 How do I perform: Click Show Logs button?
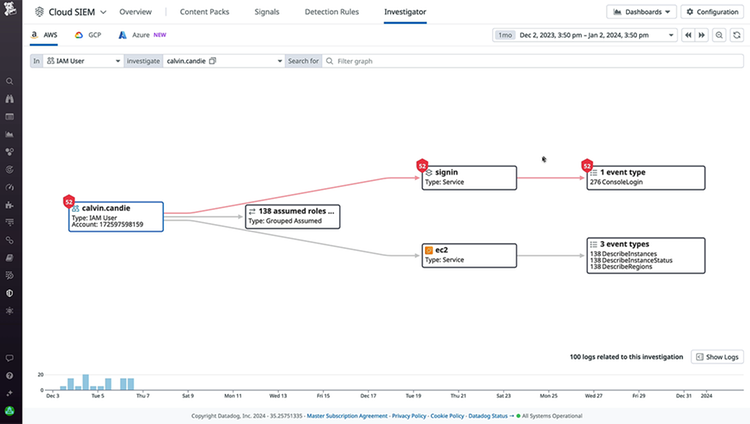point(717,357)
